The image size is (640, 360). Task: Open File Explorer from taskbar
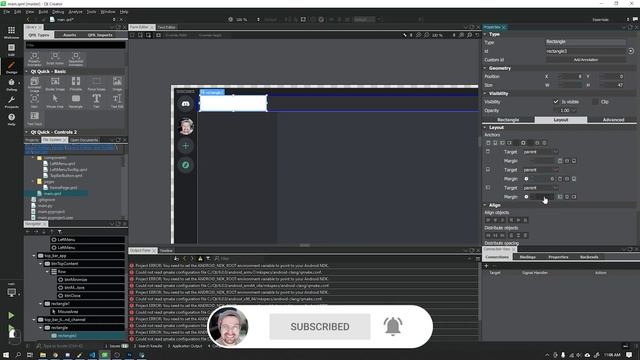coord(42,355)
